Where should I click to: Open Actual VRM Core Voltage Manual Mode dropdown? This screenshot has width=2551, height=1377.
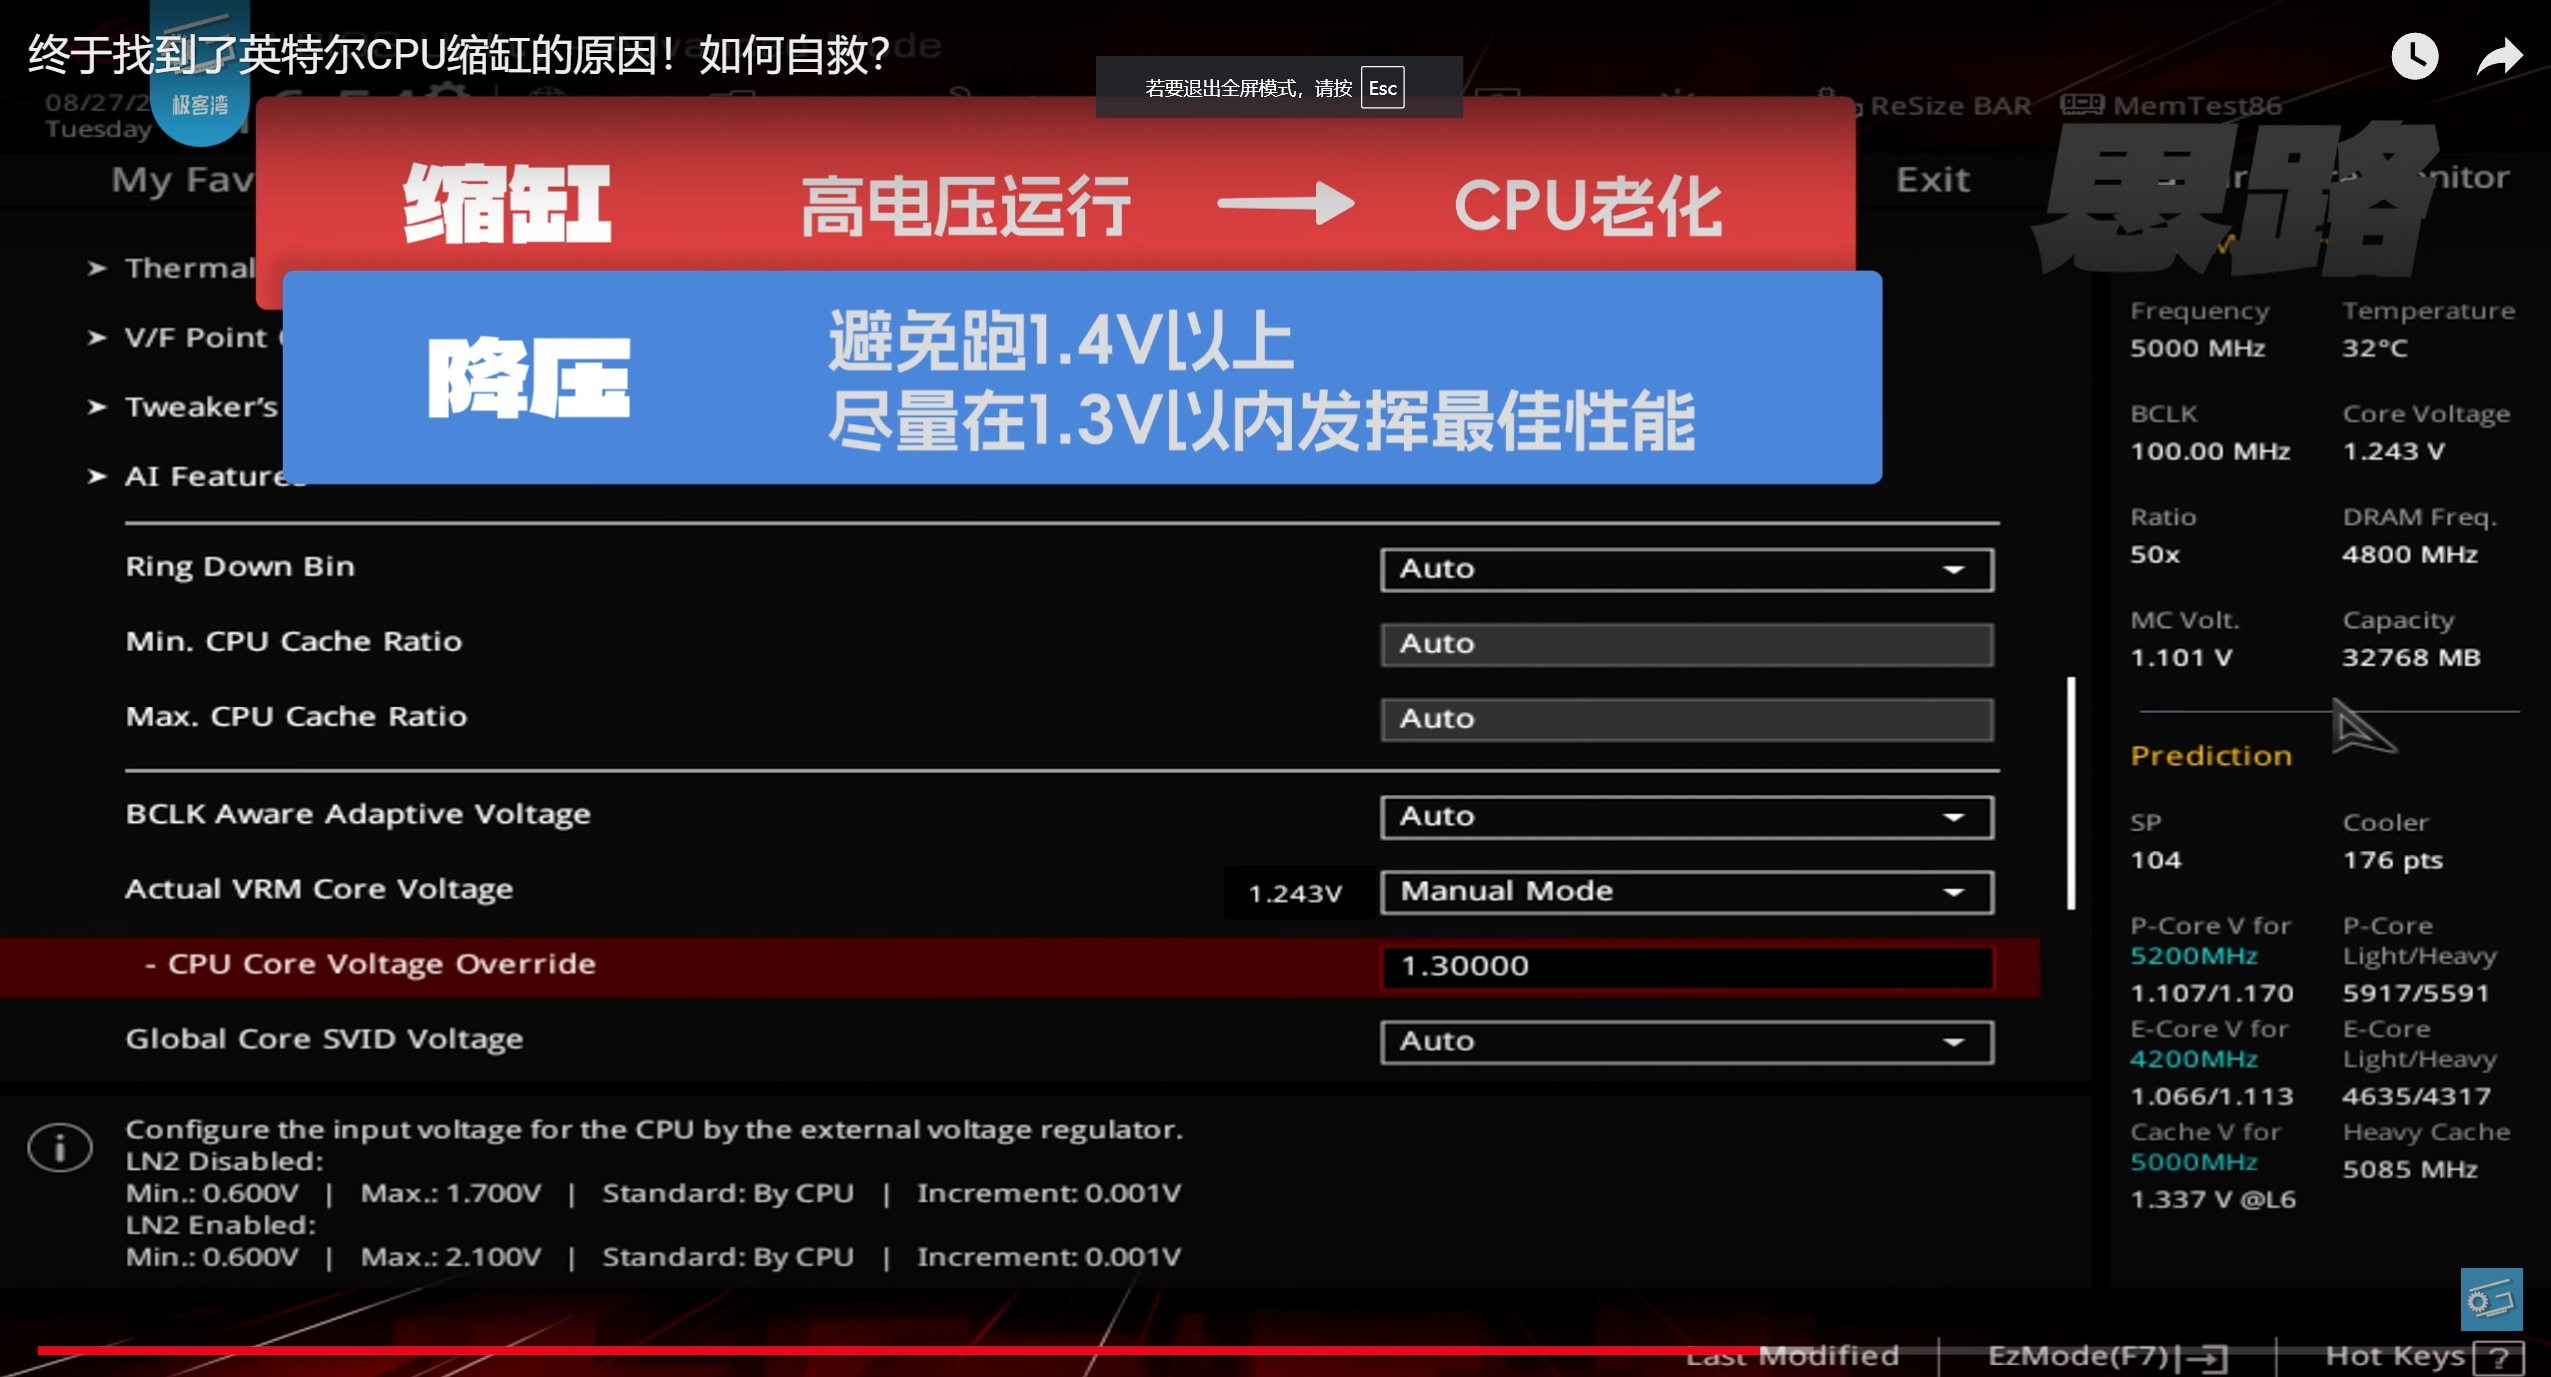coord(1686,891)
